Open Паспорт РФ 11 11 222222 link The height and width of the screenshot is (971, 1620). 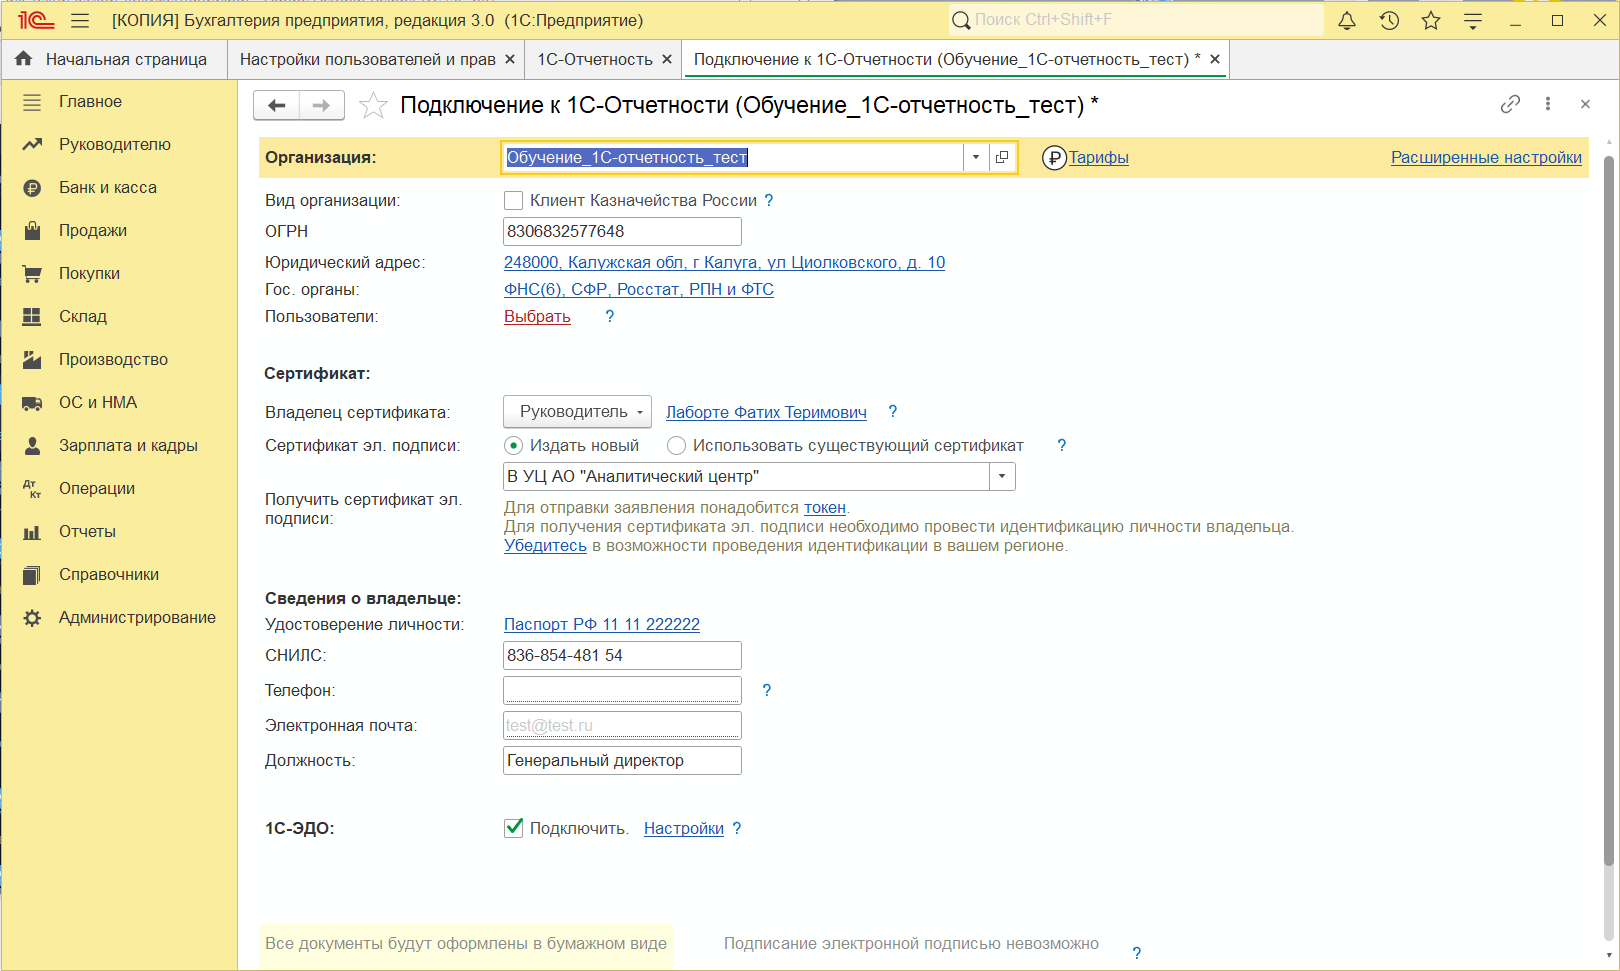pos(602,624)
